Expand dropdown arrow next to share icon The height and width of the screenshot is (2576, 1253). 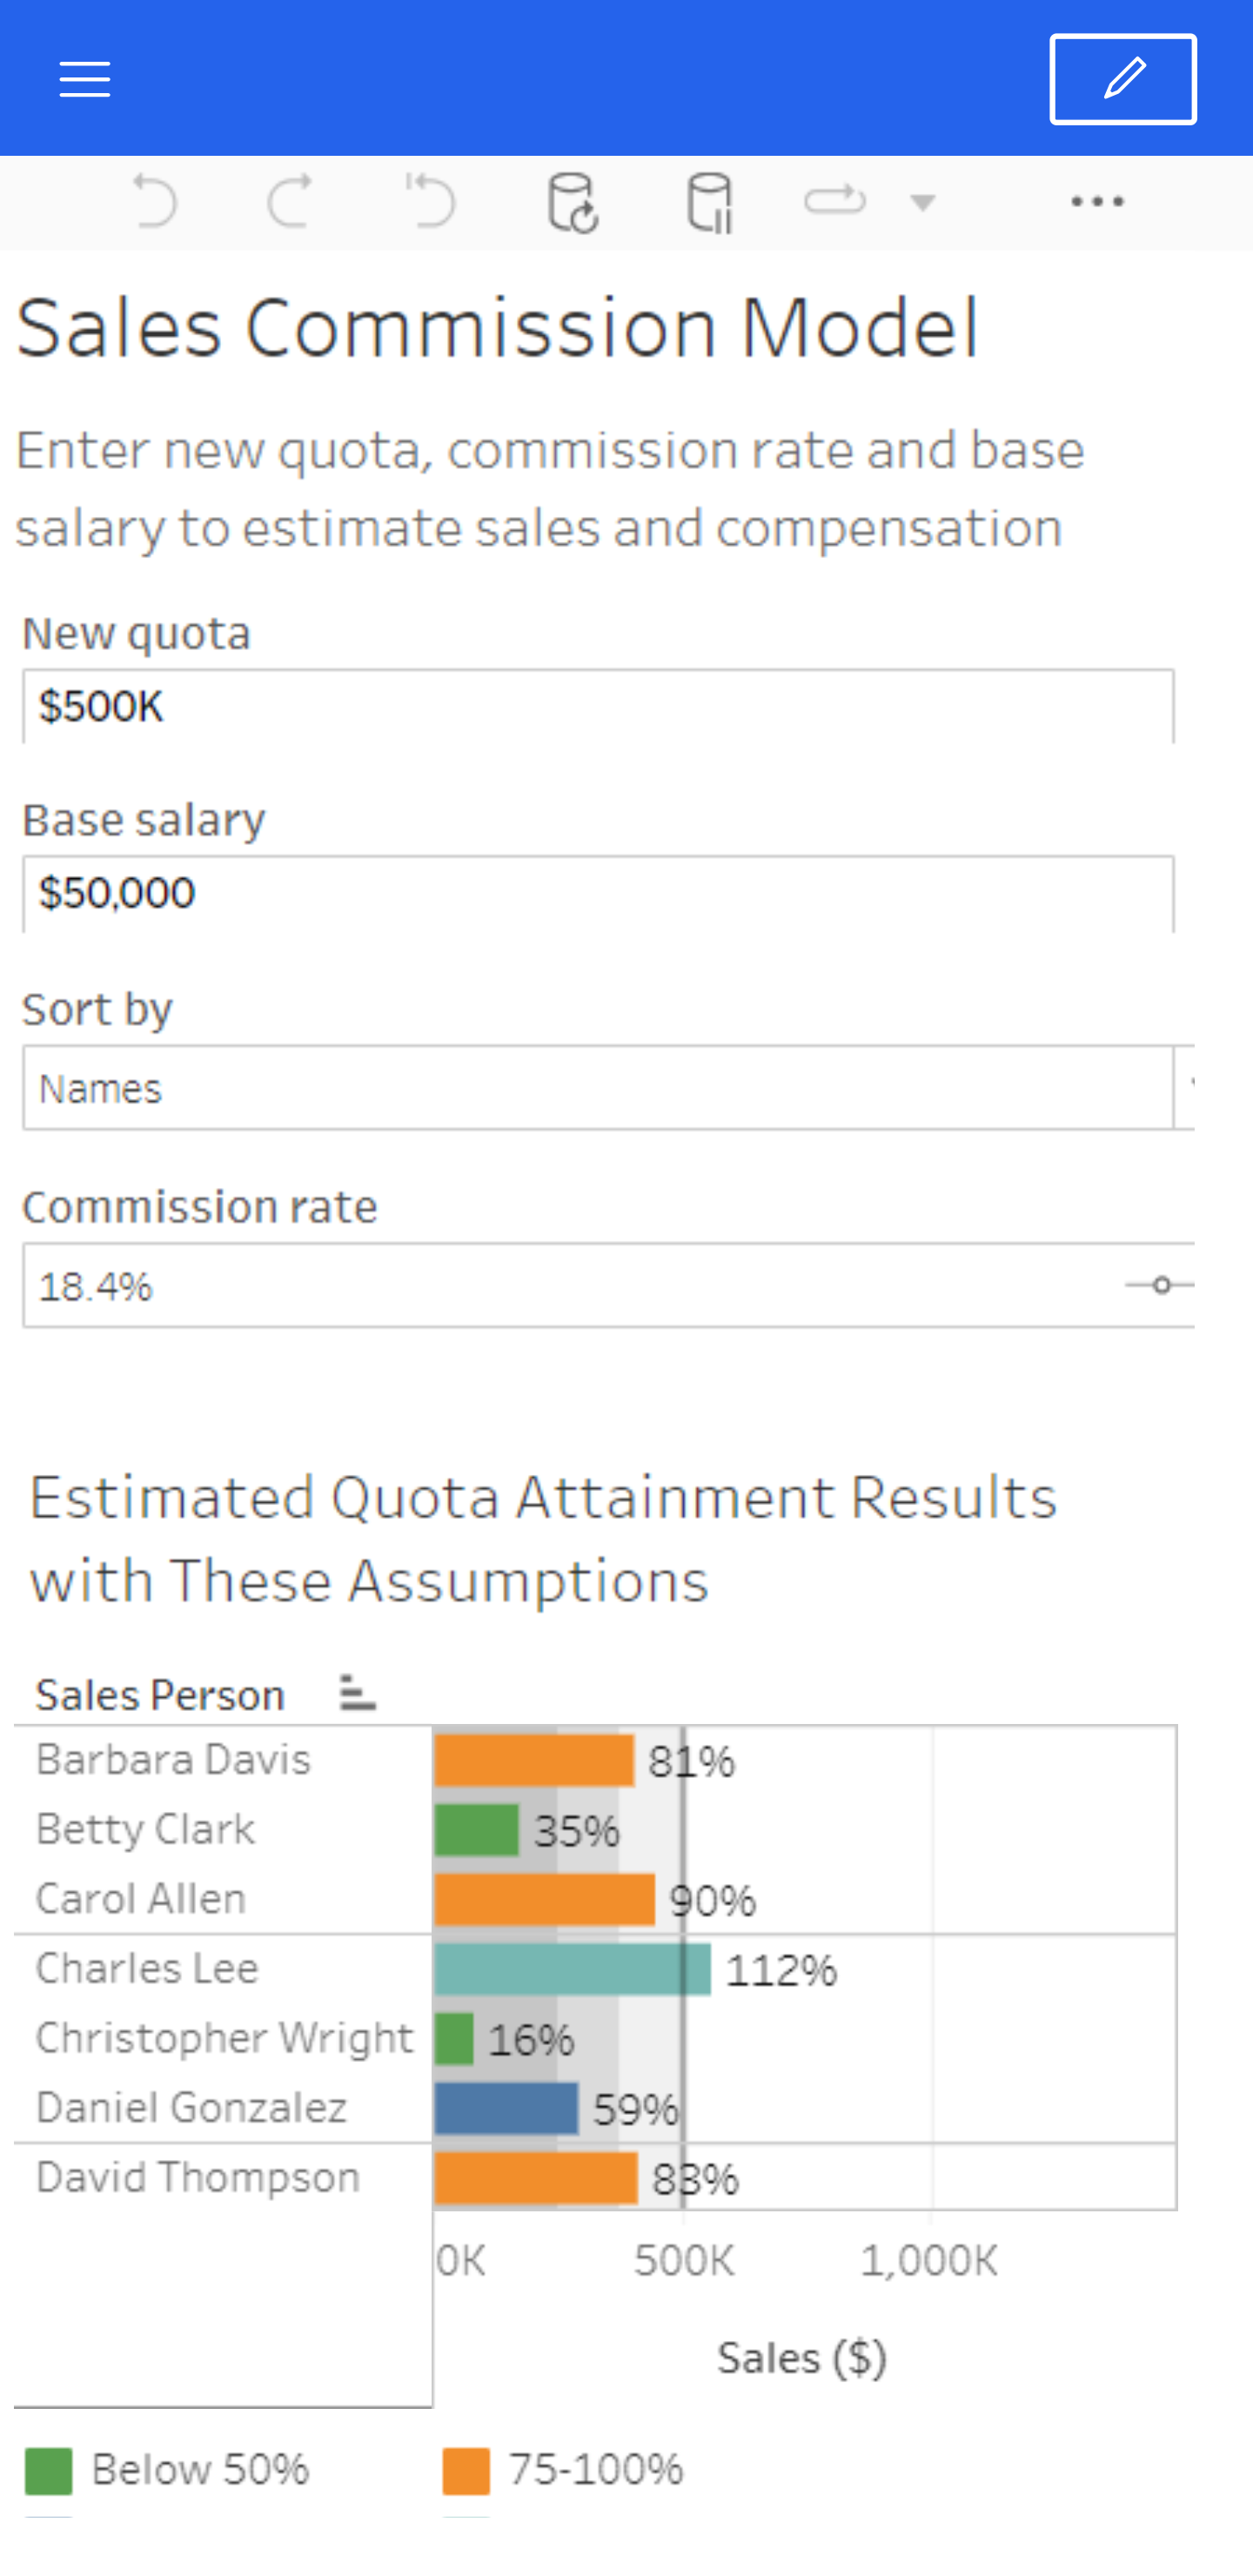point(922,203)
